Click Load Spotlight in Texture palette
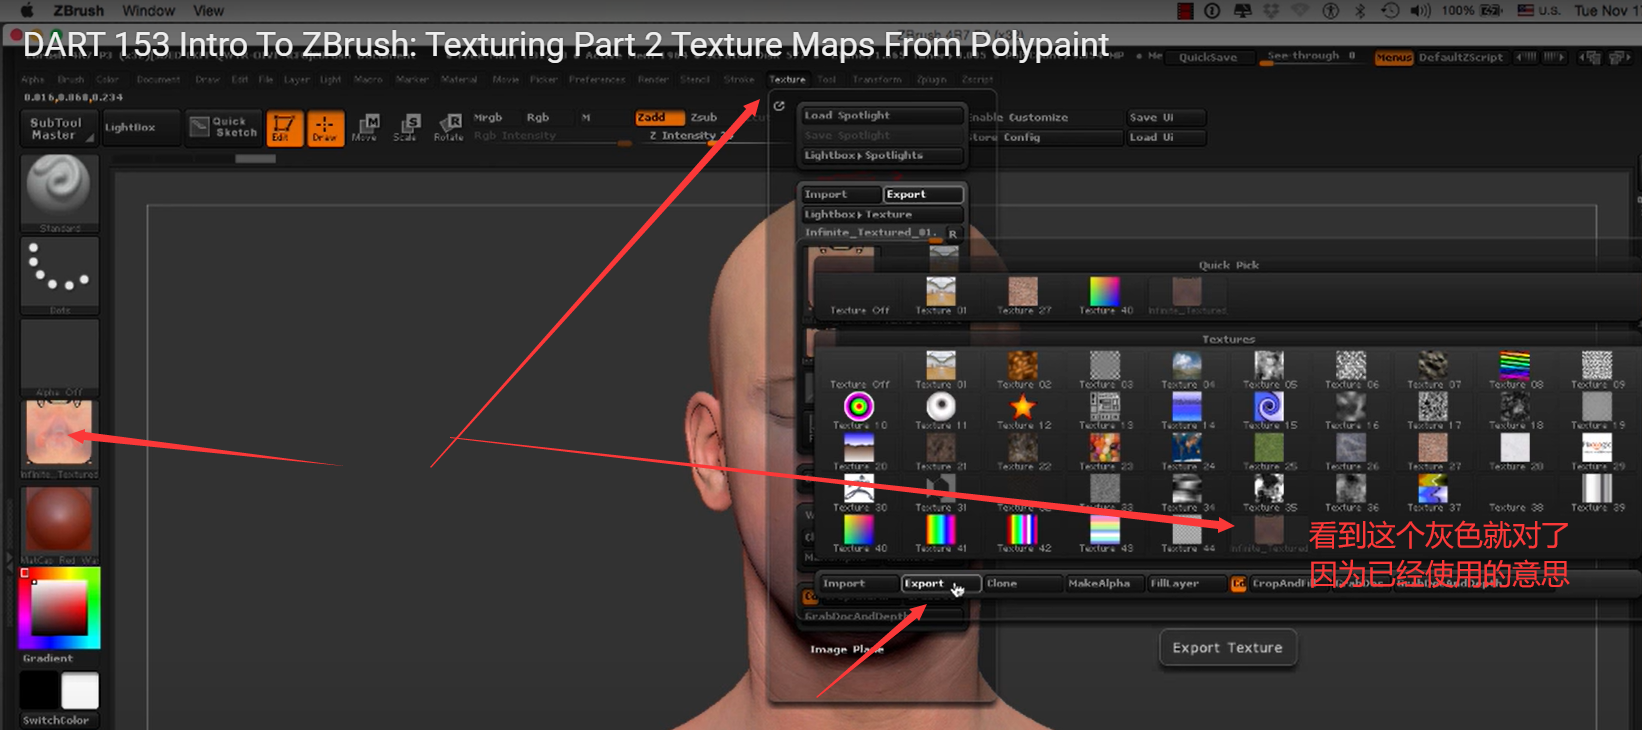Image resolution: width=1642 pixels, height=730 pixels. 882,116
